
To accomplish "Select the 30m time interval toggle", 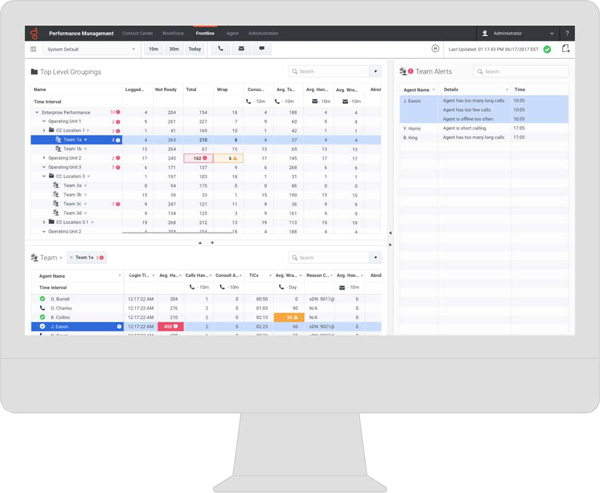I will click(174, 49).
